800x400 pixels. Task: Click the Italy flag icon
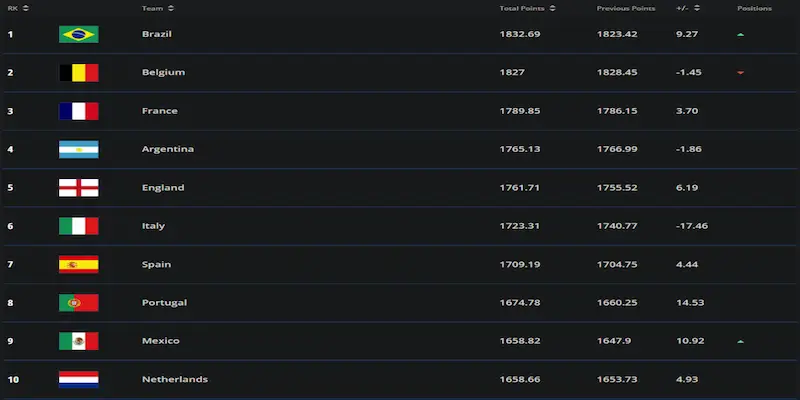(x=78, y=226)
